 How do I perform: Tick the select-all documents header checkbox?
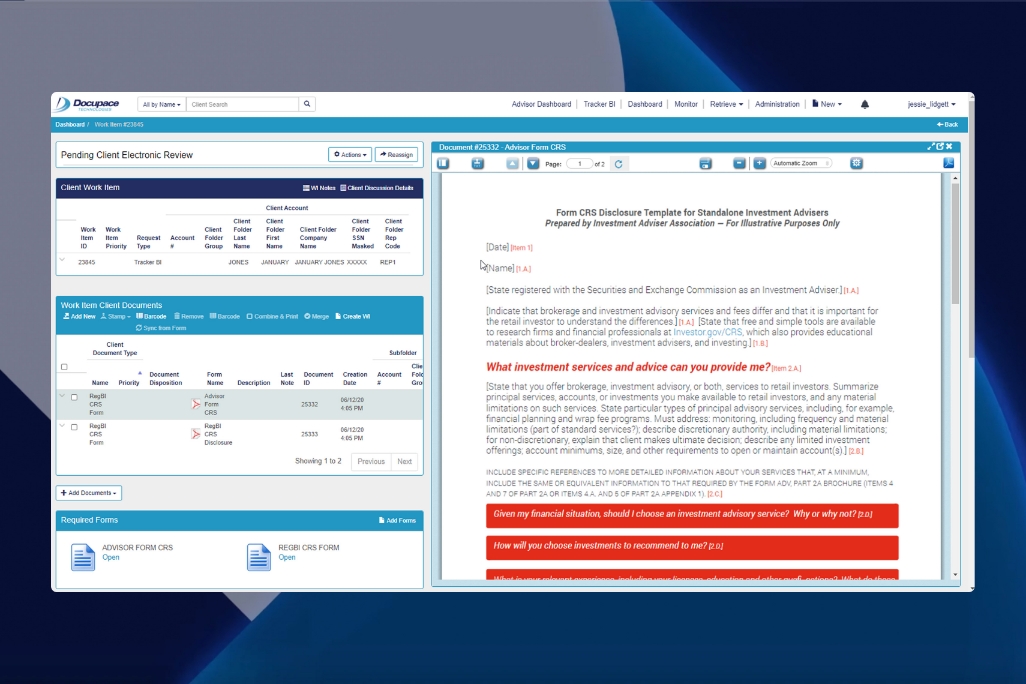point(65,367)
